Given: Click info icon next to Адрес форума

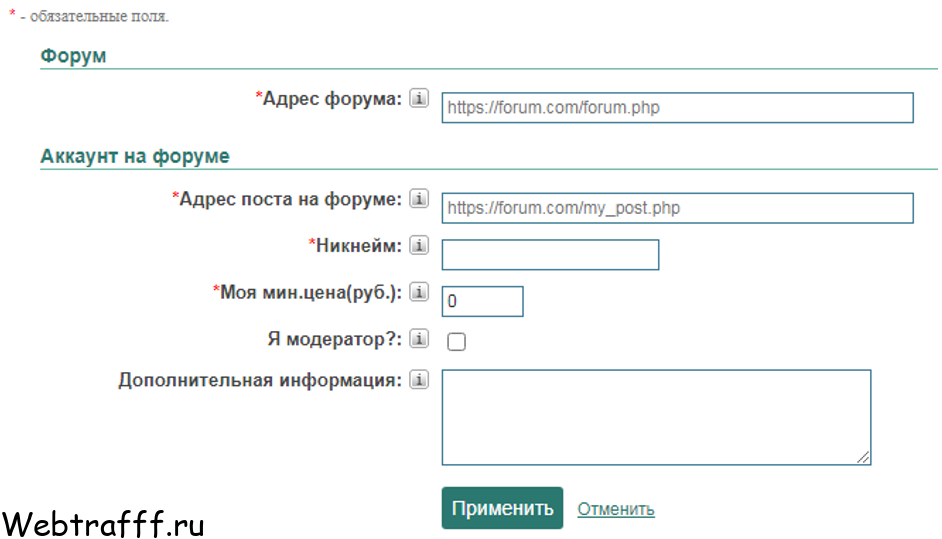Looking at the screenshot, I should [x=419, y=98].
